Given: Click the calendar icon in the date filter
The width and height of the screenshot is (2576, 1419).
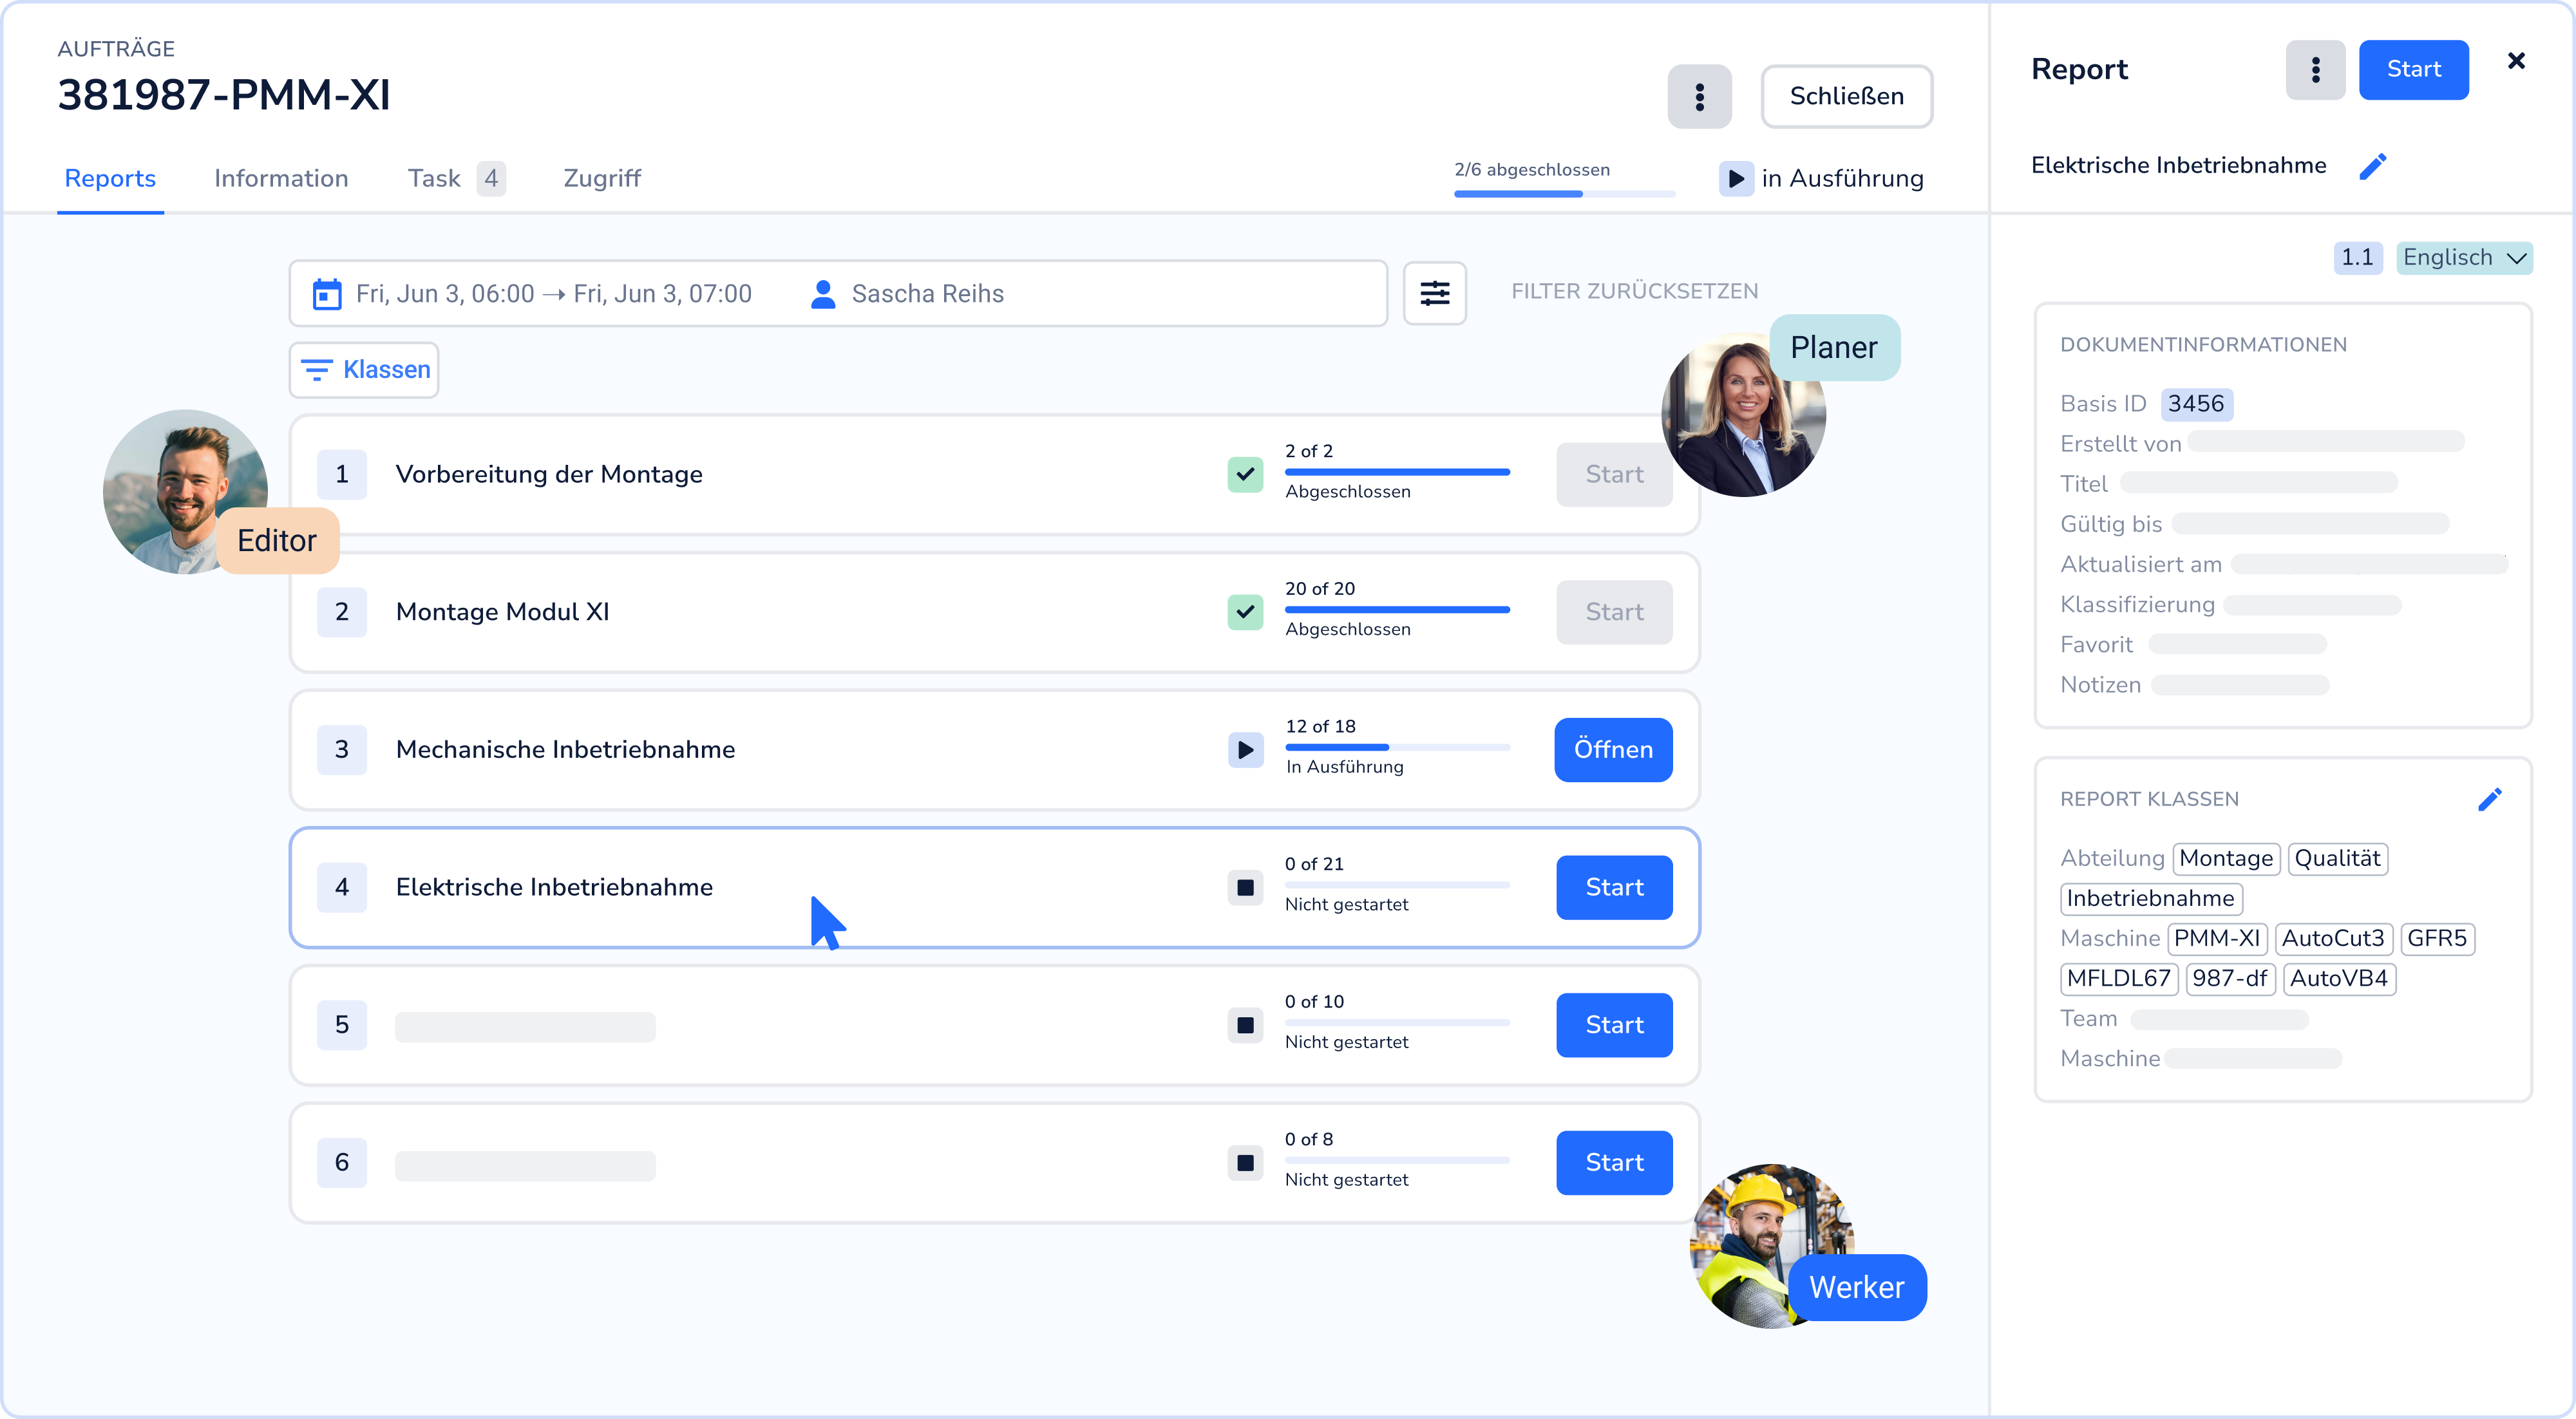Looking at the screenshot, I should [x=326, y=294].
